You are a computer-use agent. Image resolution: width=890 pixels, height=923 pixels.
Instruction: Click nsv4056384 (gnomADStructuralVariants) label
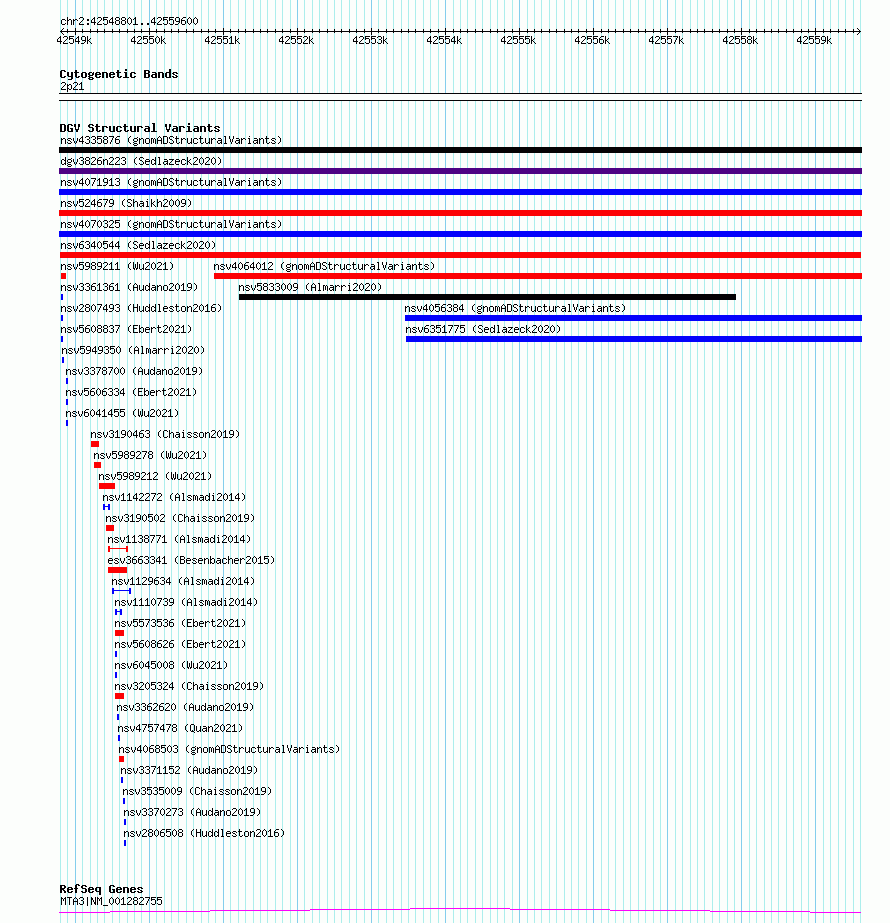coord(515,308)
